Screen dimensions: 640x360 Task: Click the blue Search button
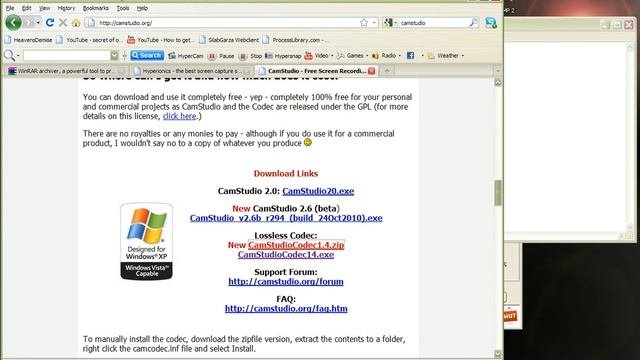click(147, 56)
